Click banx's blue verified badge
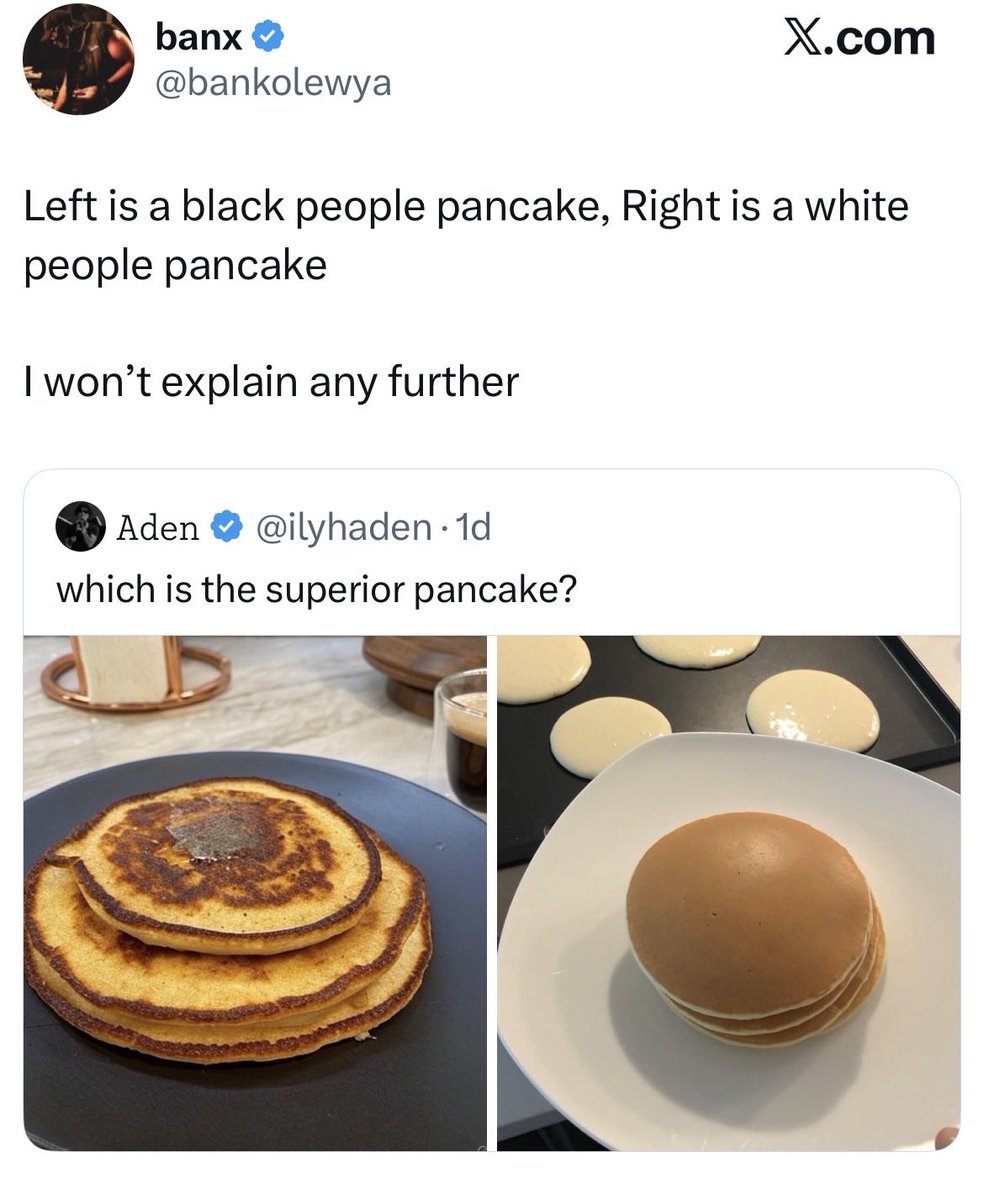This screenshot has height=1200, width=984. coord(267,38)
